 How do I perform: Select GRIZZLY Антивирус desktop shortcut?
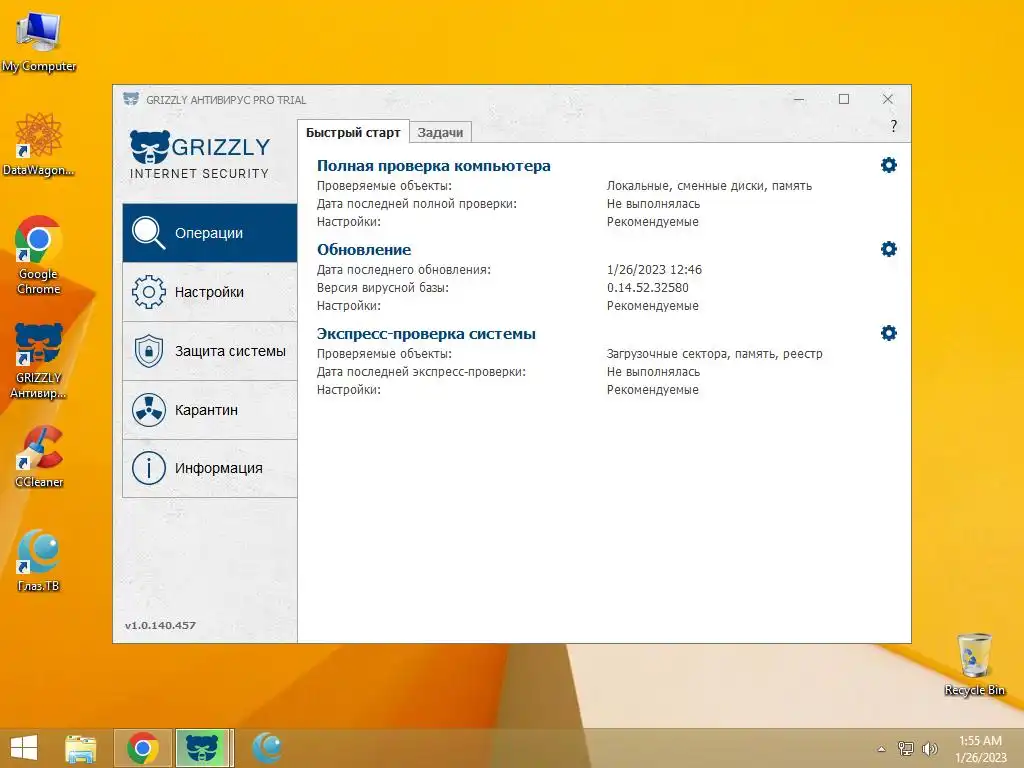click(39, 360)
